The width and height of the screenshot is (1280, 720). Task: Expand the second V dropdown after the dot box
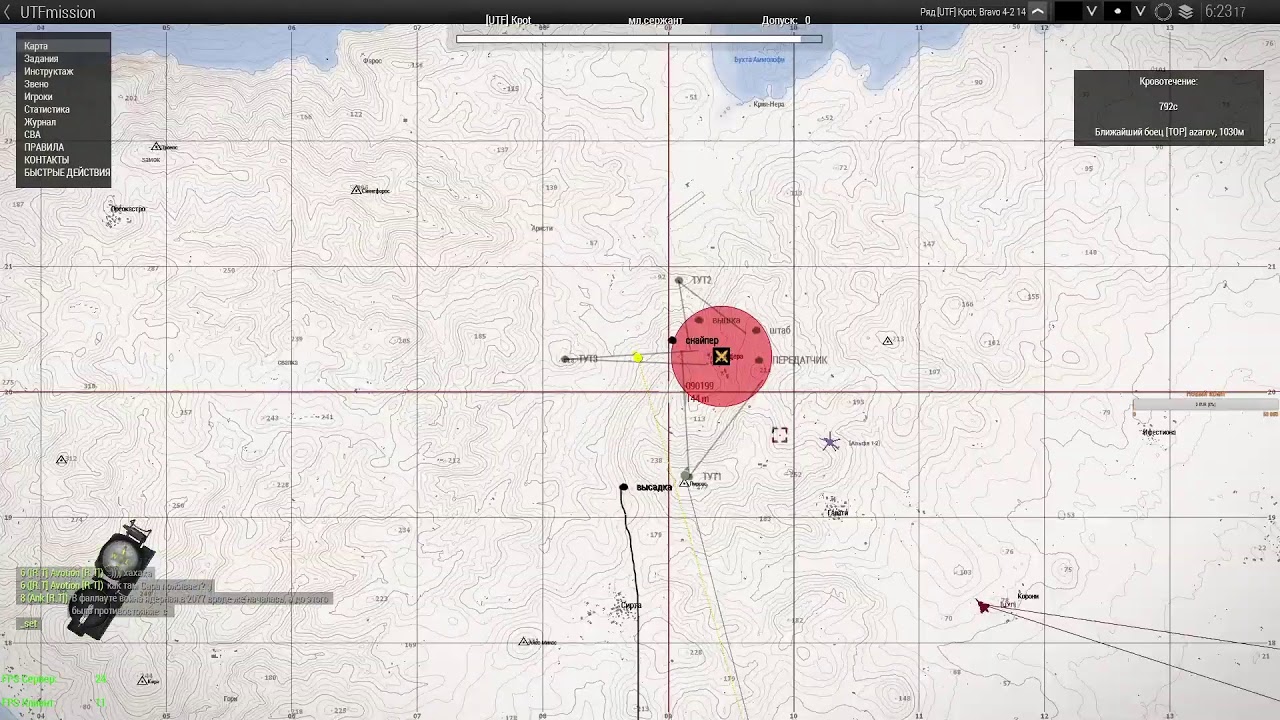[x=1140, y=12]
